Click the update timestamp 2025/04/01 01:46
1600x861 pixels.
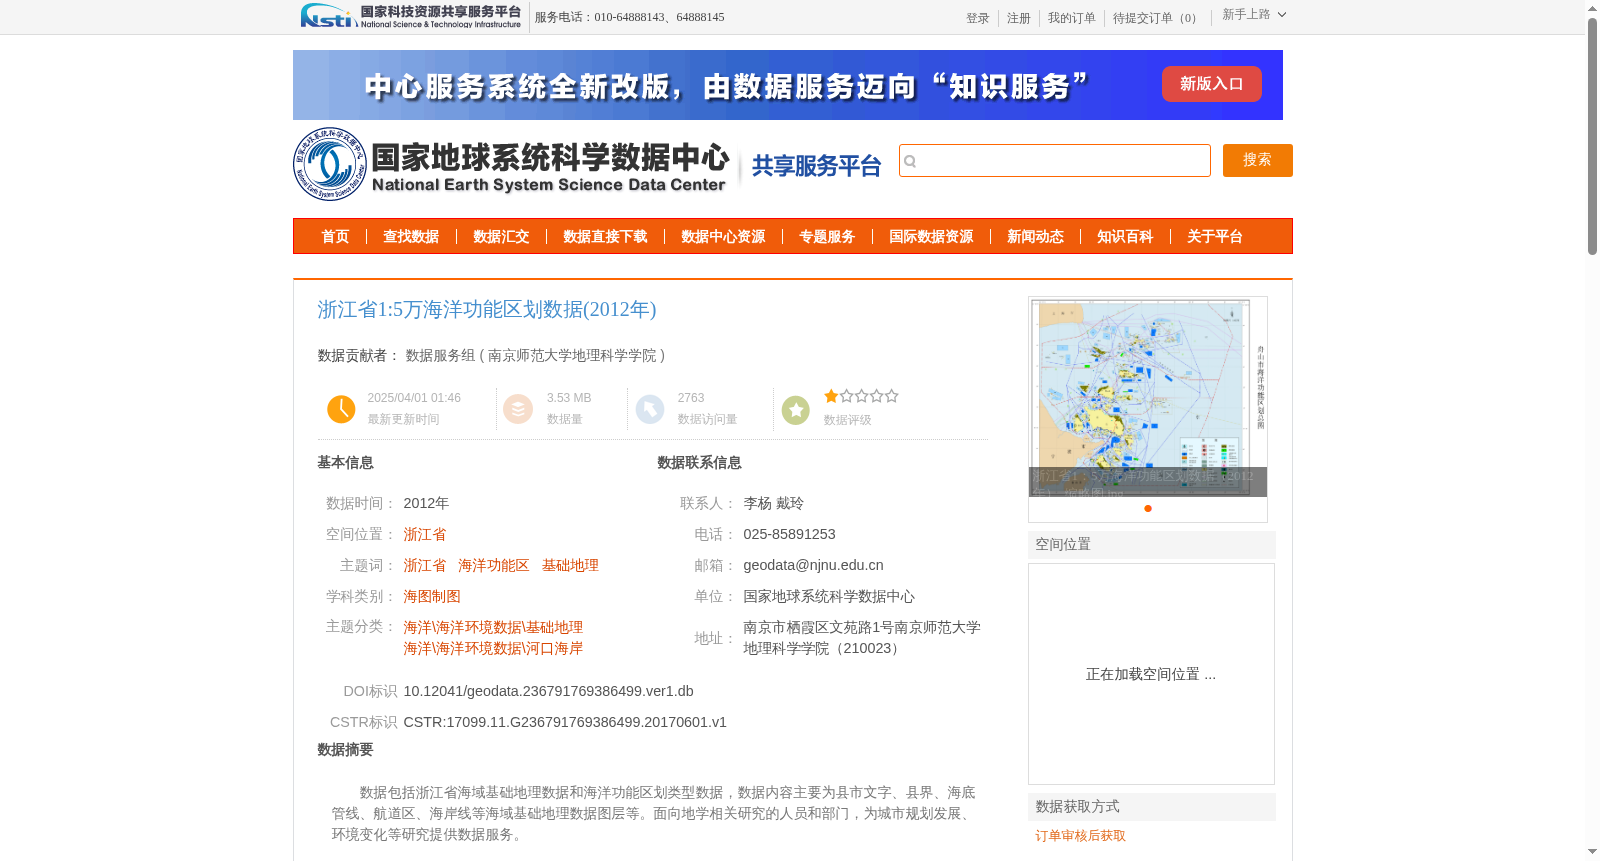pyautogui.click(x=414, y=398)
